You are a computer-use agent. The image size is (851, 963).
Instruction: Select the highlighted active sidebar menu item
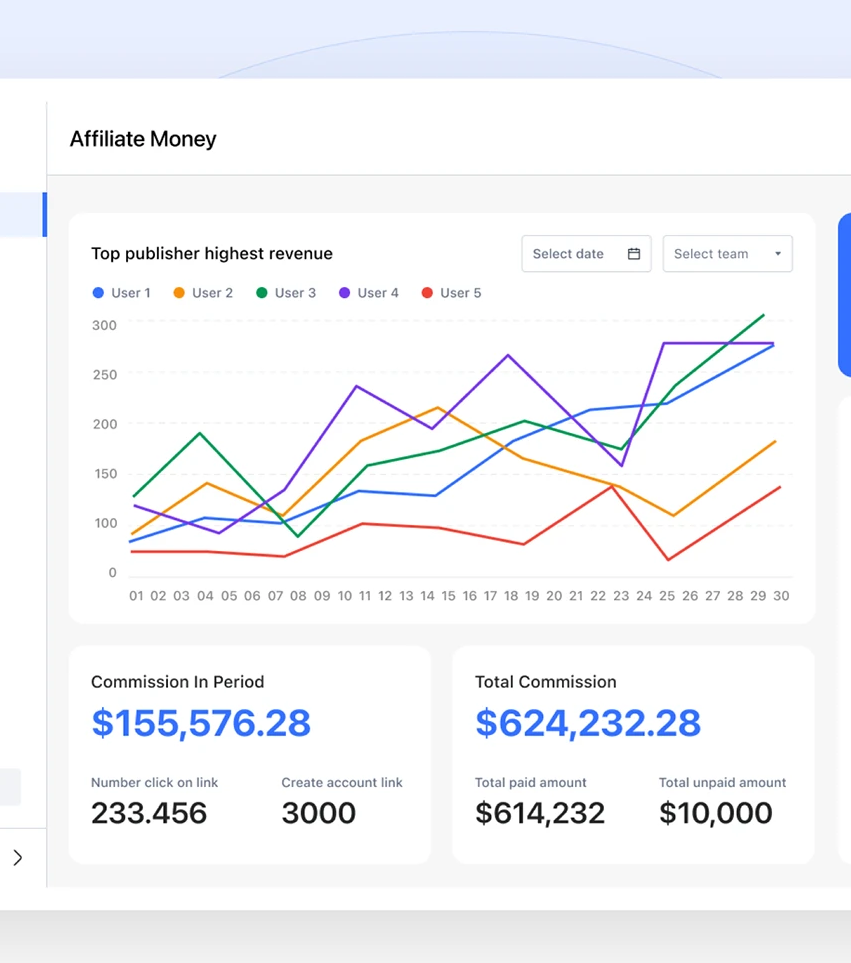point(21,215)
